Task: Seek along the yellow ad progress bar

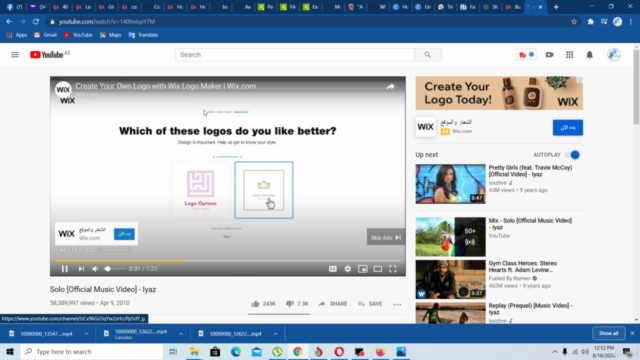Action: tap(228, 260)
